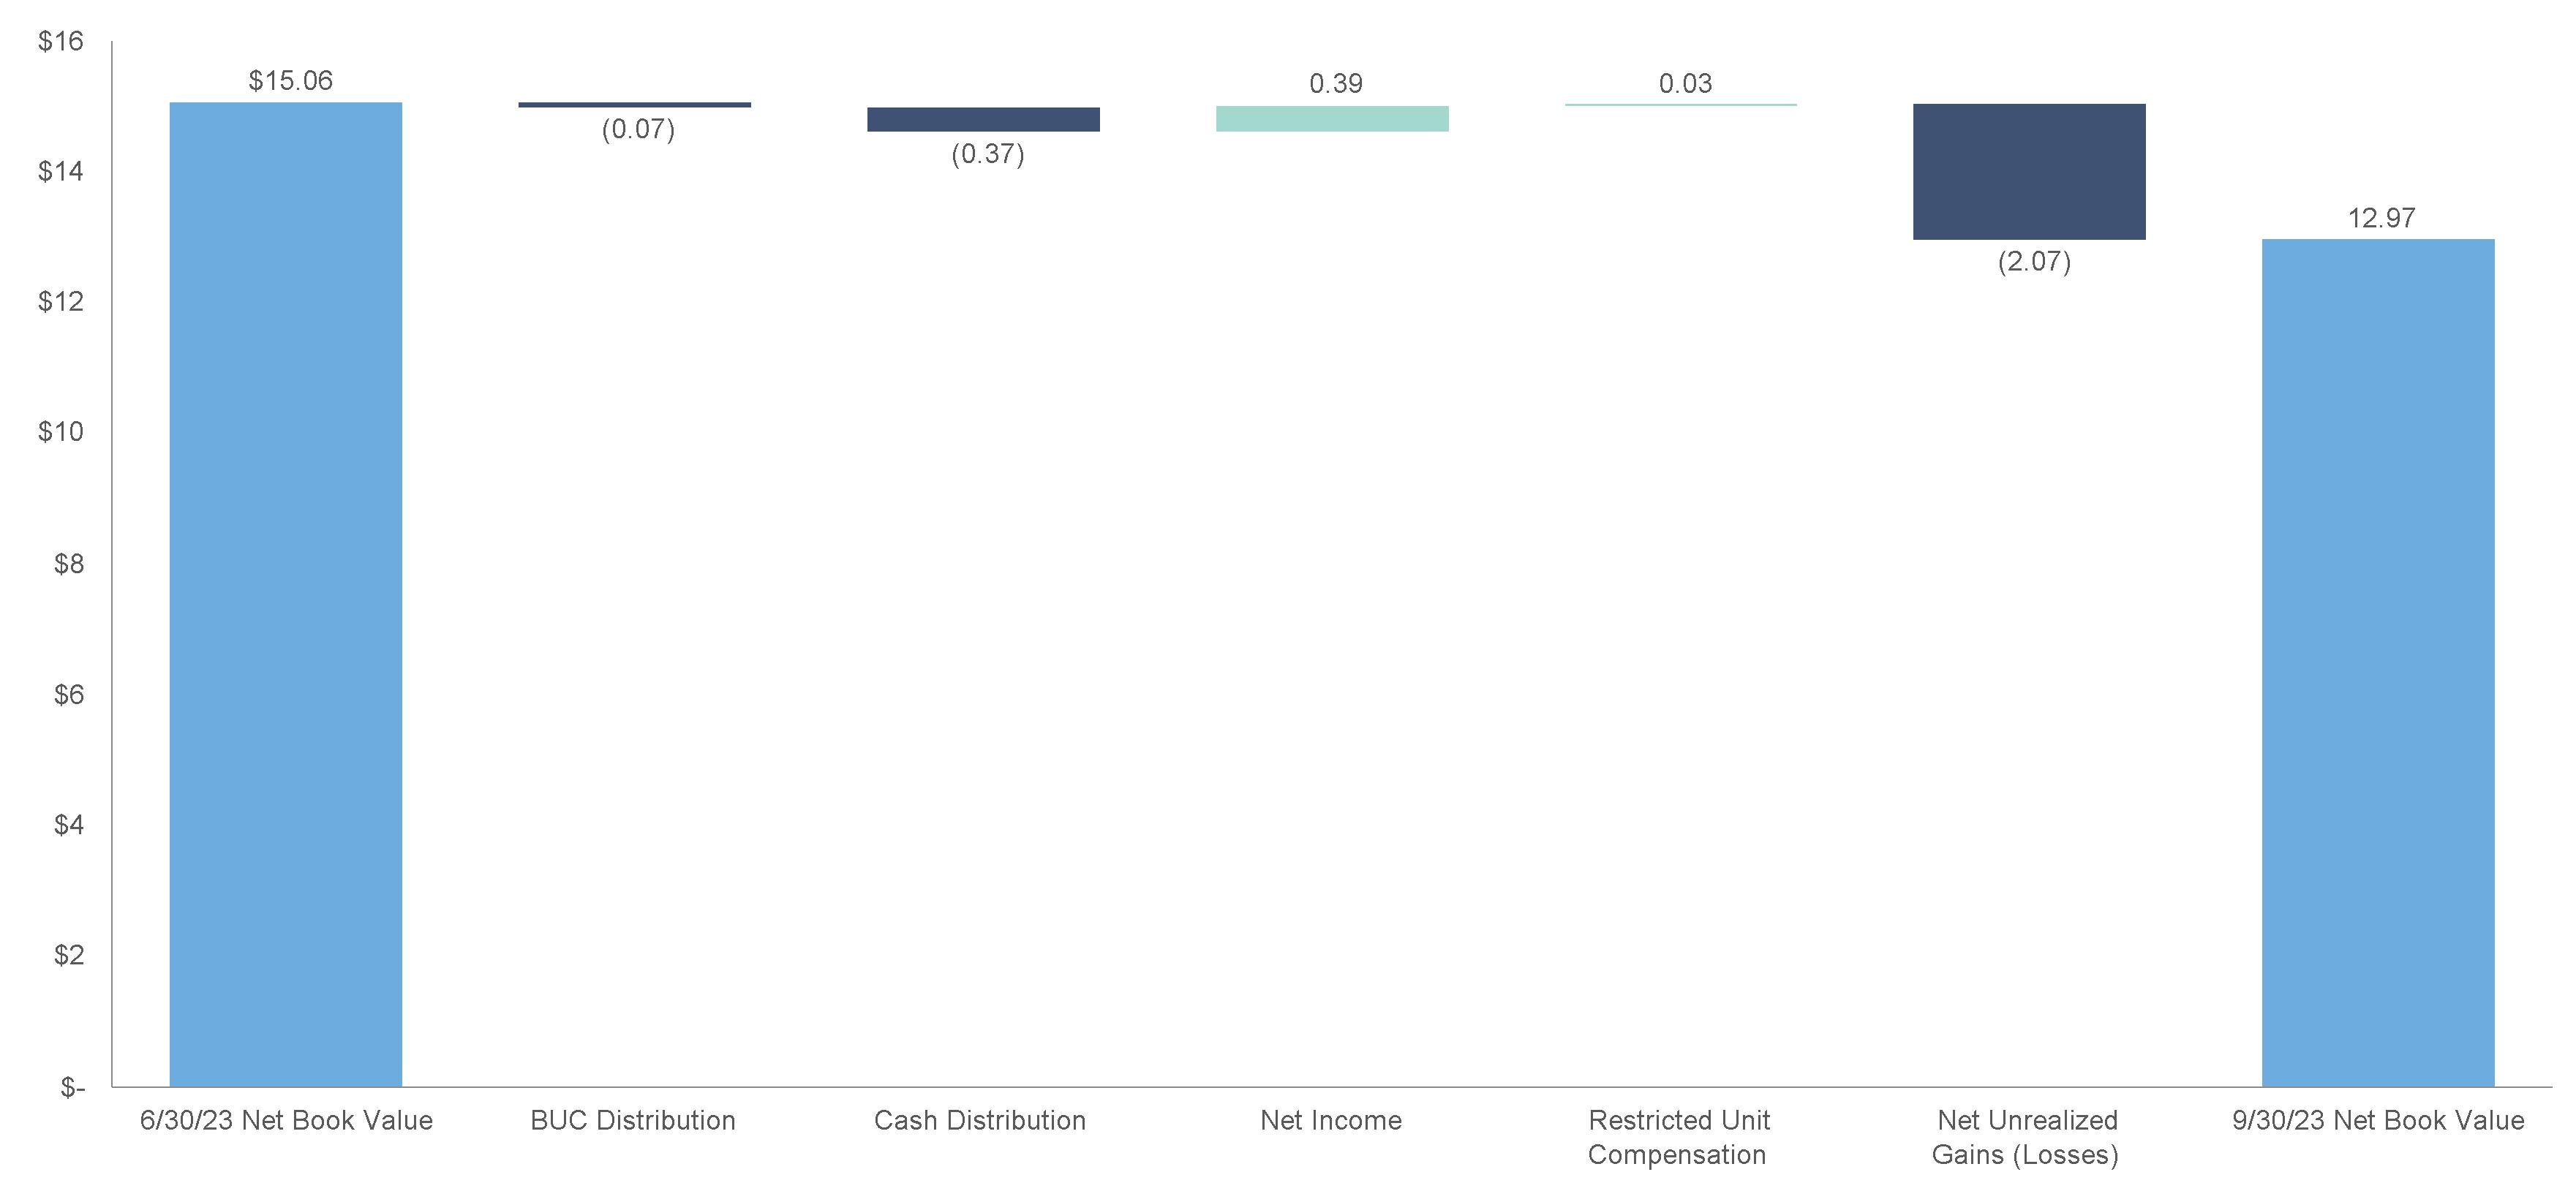Select the (0.37) data label
2576x1202 pixels.
click(x=988, y=154)
